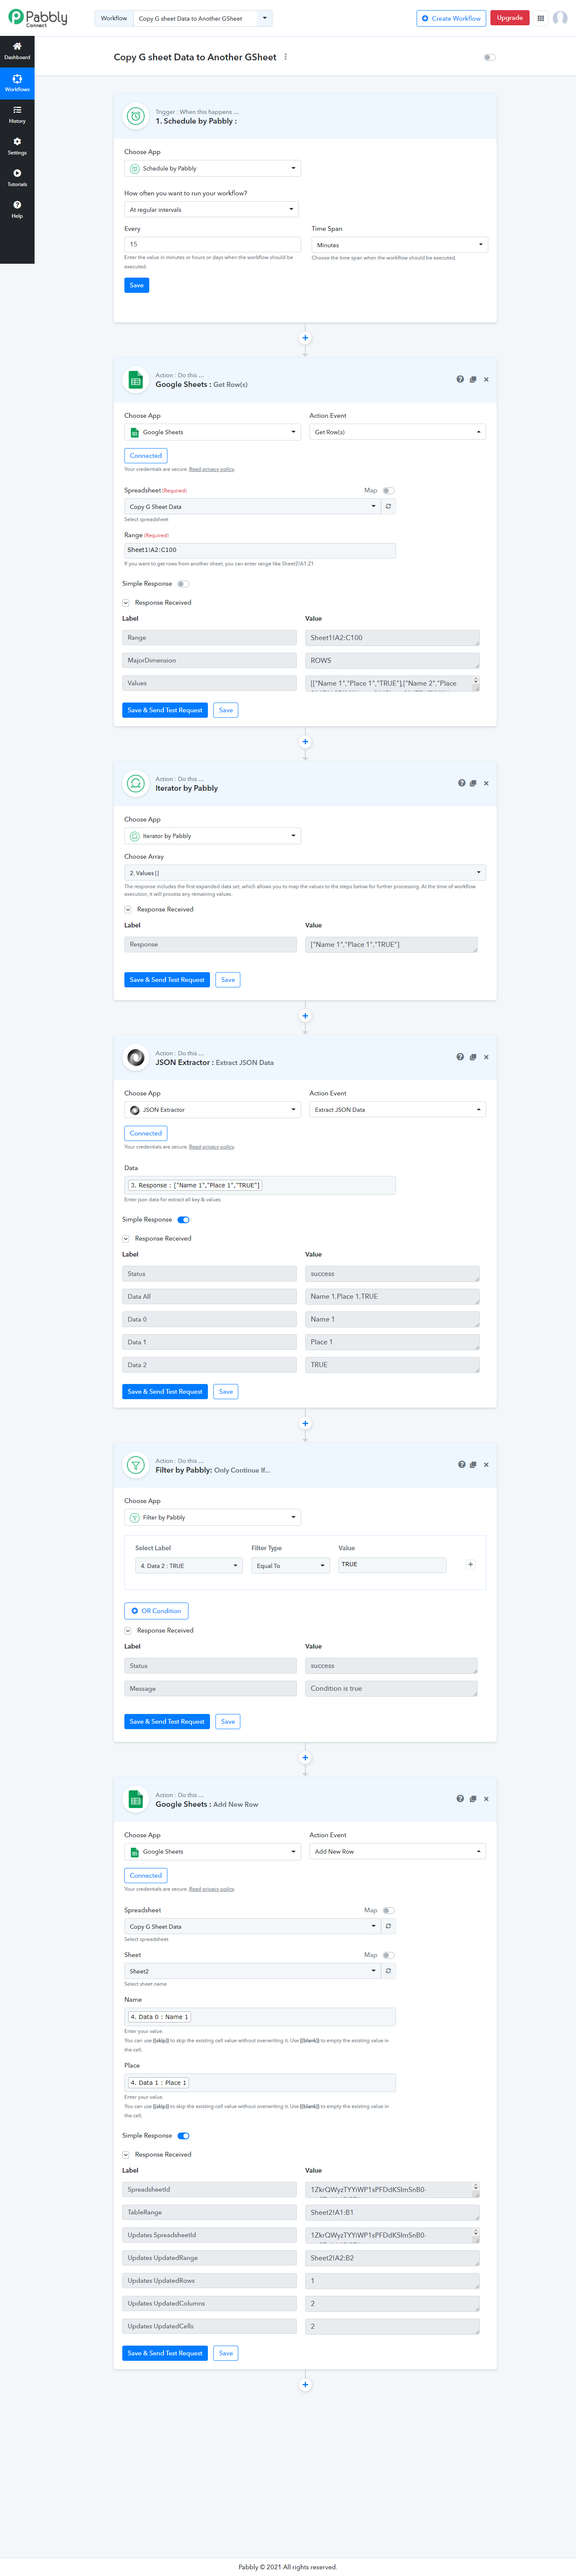Open privacy policy link in Get Row(s) step
Screen dimensions: 576x2576
(212, 469)
